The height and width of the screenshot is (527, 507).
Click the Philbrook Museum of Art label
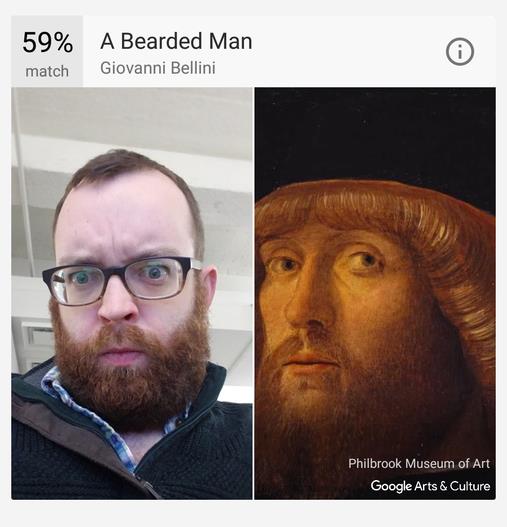click(419, 463)
